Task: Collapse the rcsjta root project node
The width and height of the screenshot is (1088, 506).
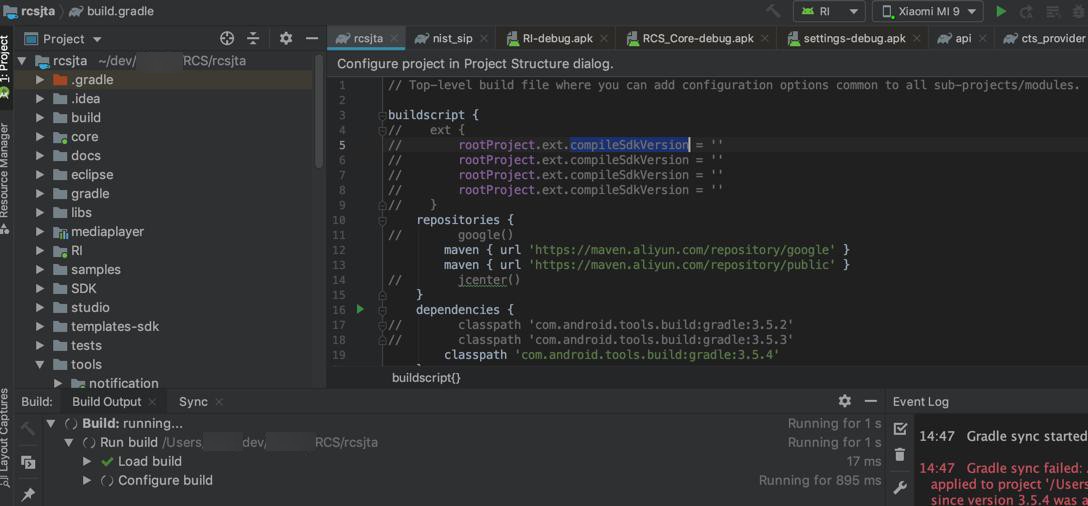Action: pos(22,61)
